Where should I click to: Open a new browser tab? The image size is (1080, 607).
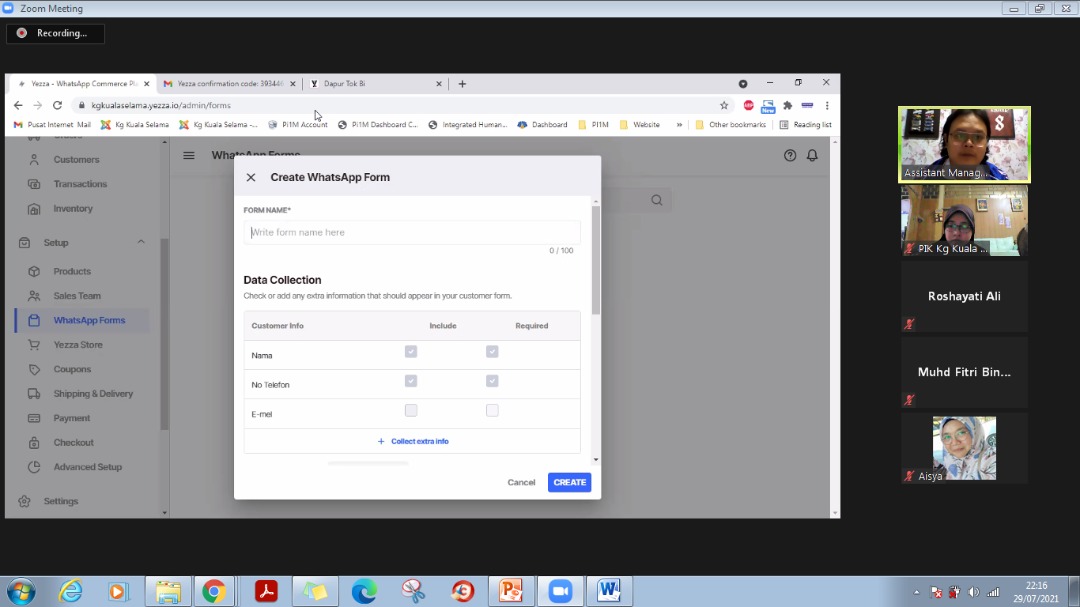(x=462, y=83)
